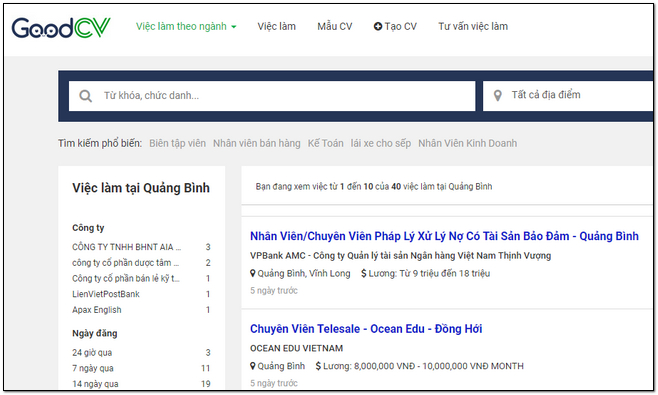Open the Mẫu CV menu item
This screenshot has height=395, width=658.
coord(334,26)
